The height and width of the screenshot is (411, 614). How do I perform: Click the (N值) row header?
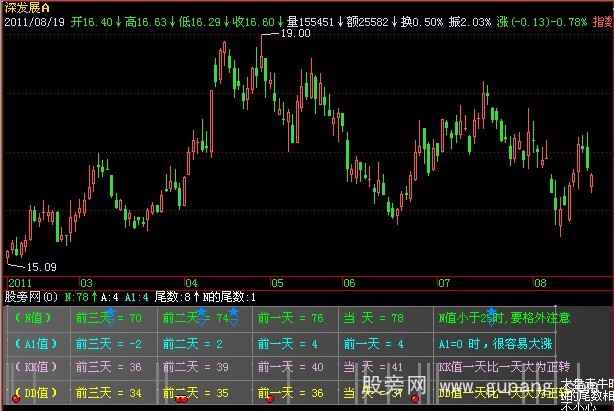coord(34,318)
